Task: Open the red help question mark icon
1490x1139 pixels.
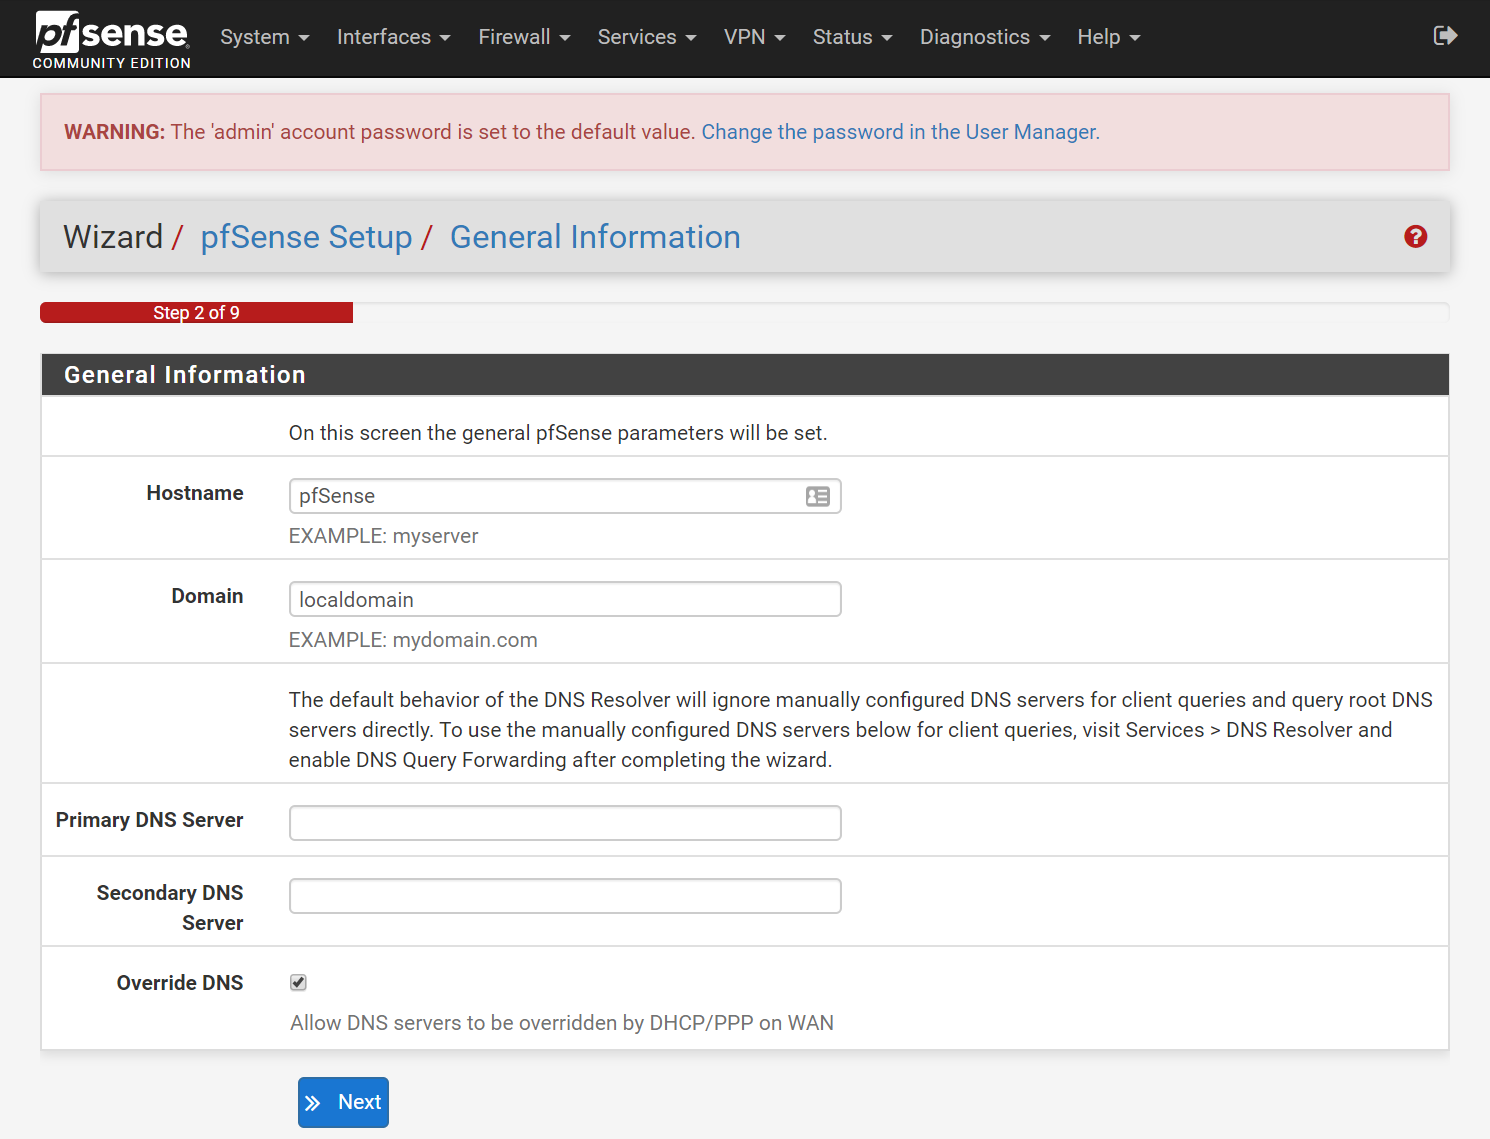Action: (1415, 237)
